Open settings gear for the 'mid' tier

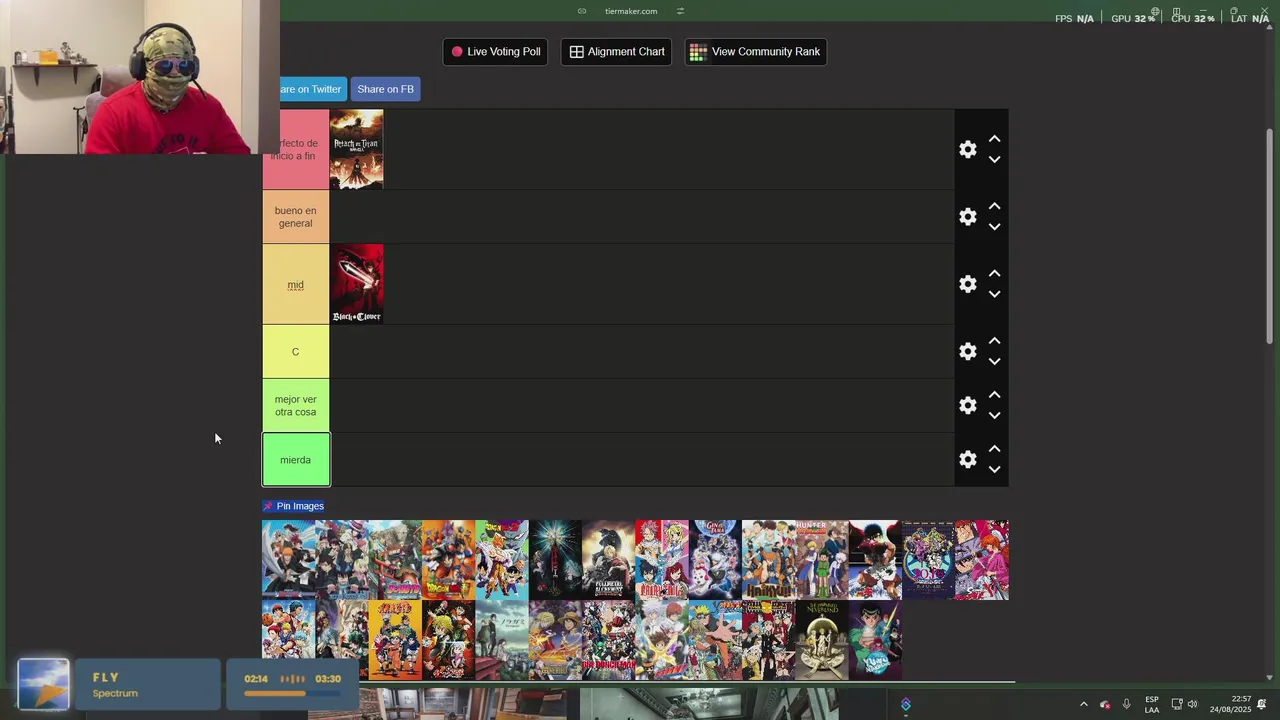point(967,284)
